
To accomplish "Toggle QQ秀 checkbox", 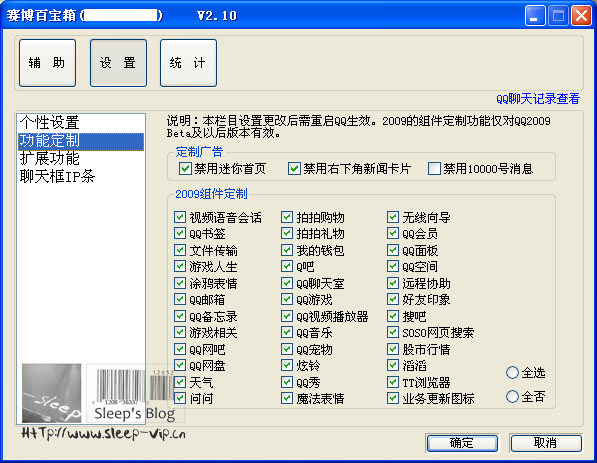I will [x=287, y=382].
